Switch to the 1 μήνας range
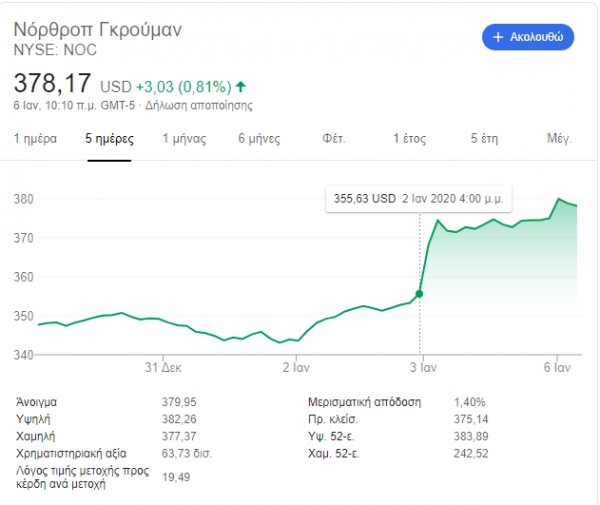Viewport: 600px width, 505px height. click(x=184, y=138)
